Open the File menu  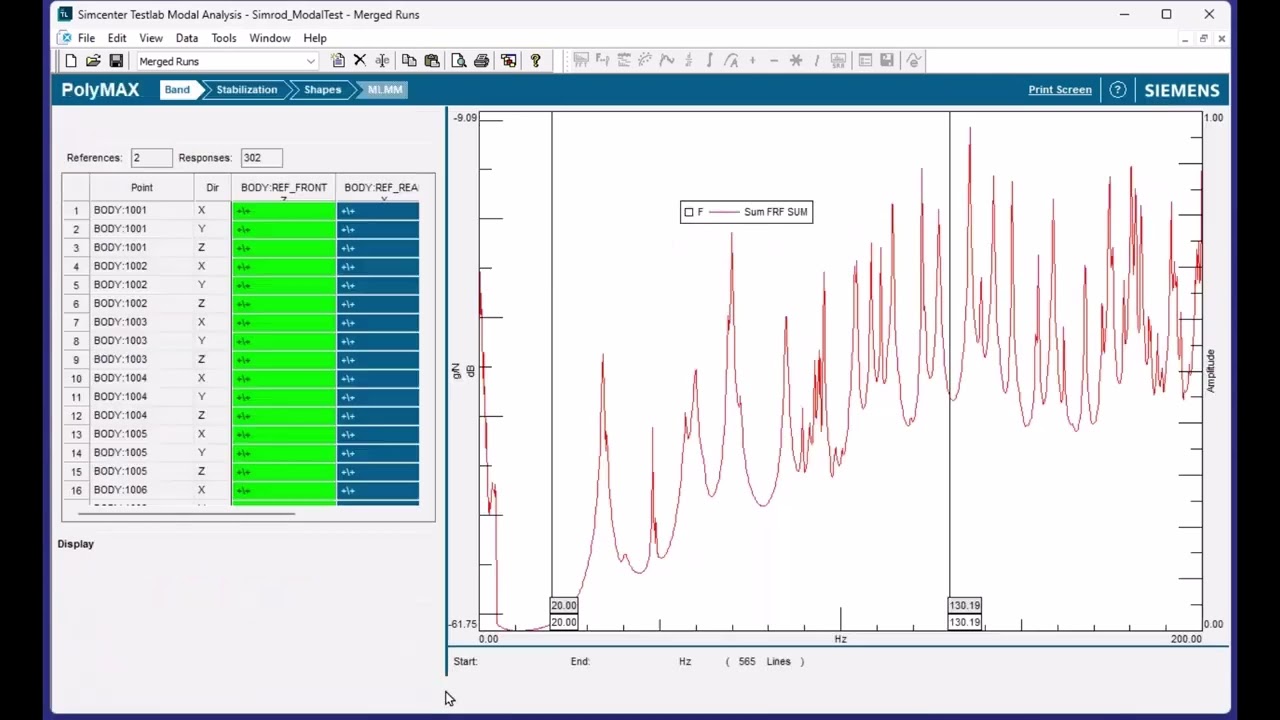click(x=86, y=38)
